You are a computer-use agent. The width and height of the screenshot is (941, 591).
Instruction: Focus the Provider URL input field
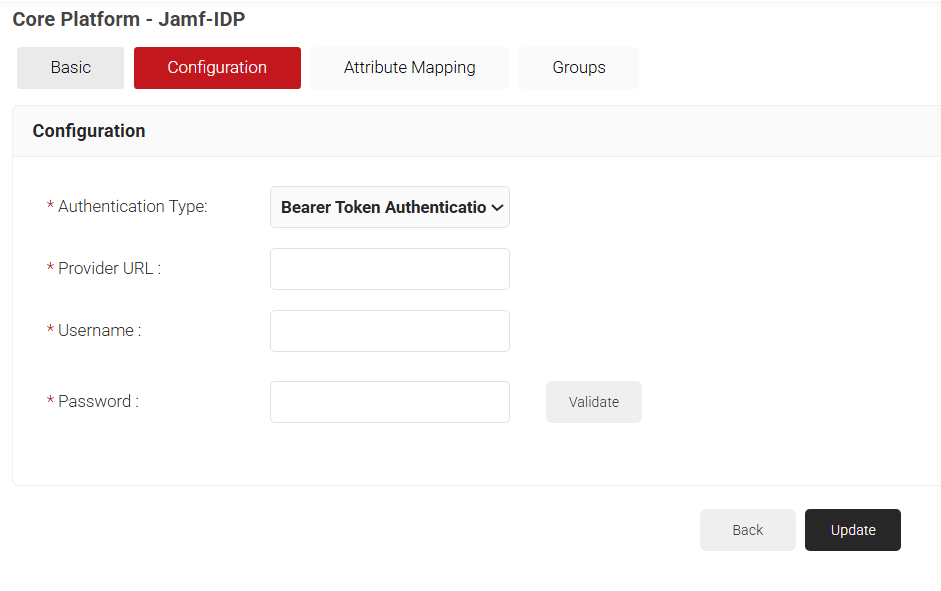(389, 269)
